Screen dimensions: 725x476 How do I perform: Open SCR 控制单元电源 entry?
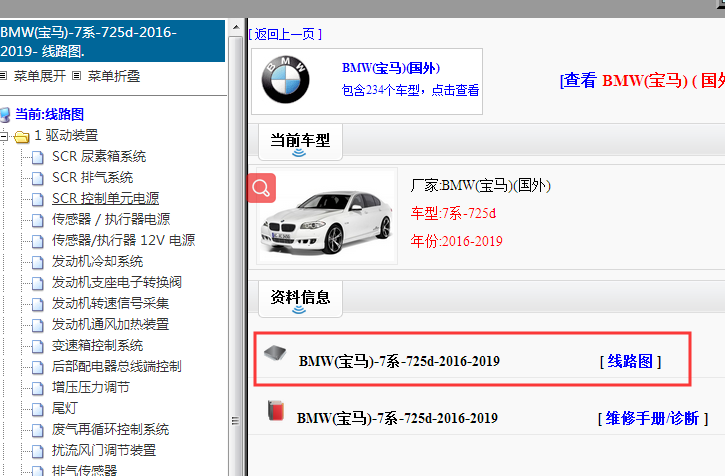point(105,198)
